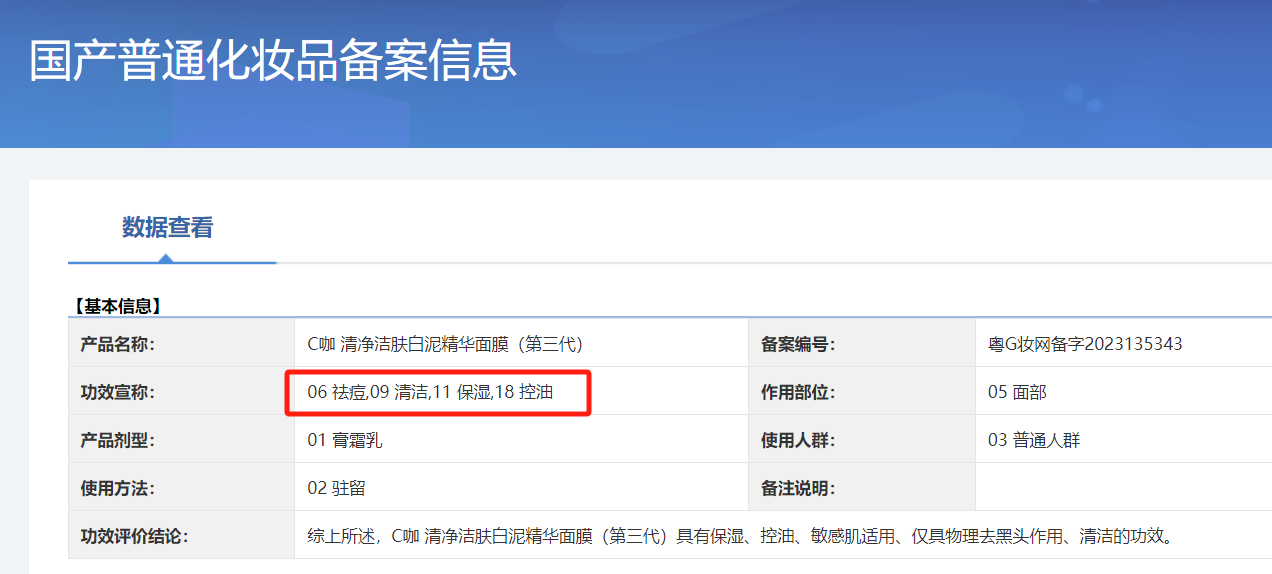The height and width of the screenshot is (574, 1272).
Task: Select the 03 普通人群 target users value
Action: pos(1034,440)
